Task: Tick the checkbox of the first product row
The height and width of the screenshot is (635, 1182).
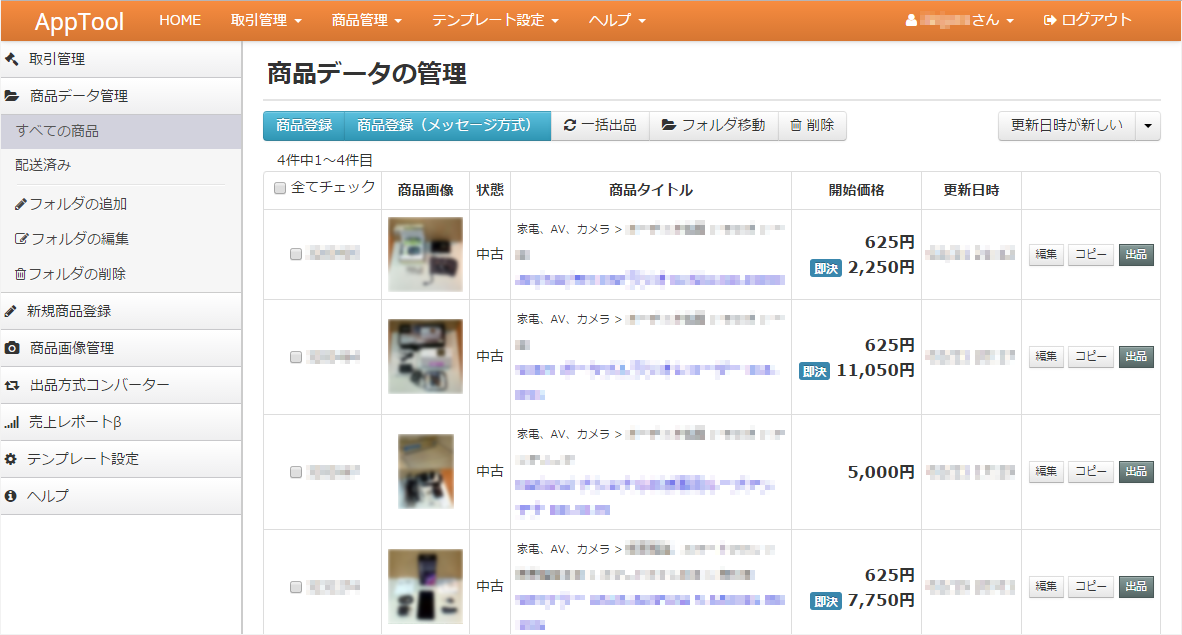Action: 296,255
